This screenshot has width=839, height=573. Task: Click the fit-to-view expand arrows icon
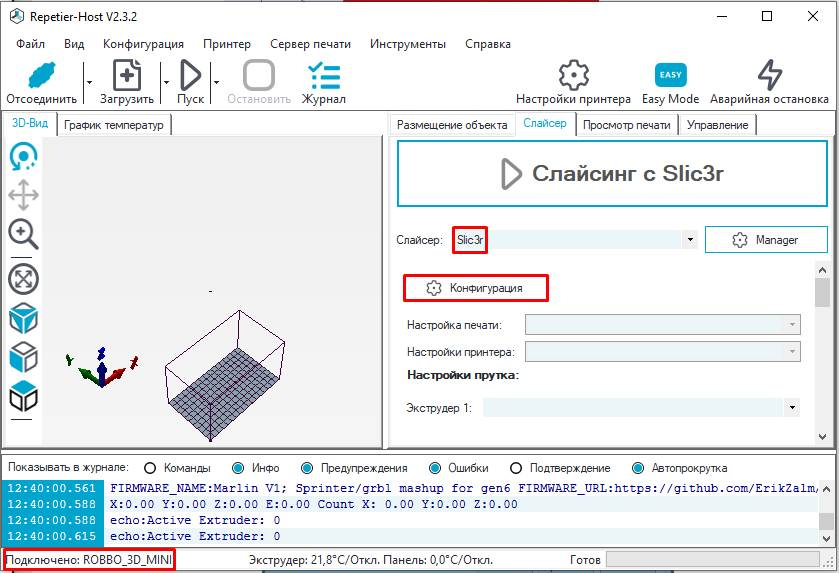[24, 279]
